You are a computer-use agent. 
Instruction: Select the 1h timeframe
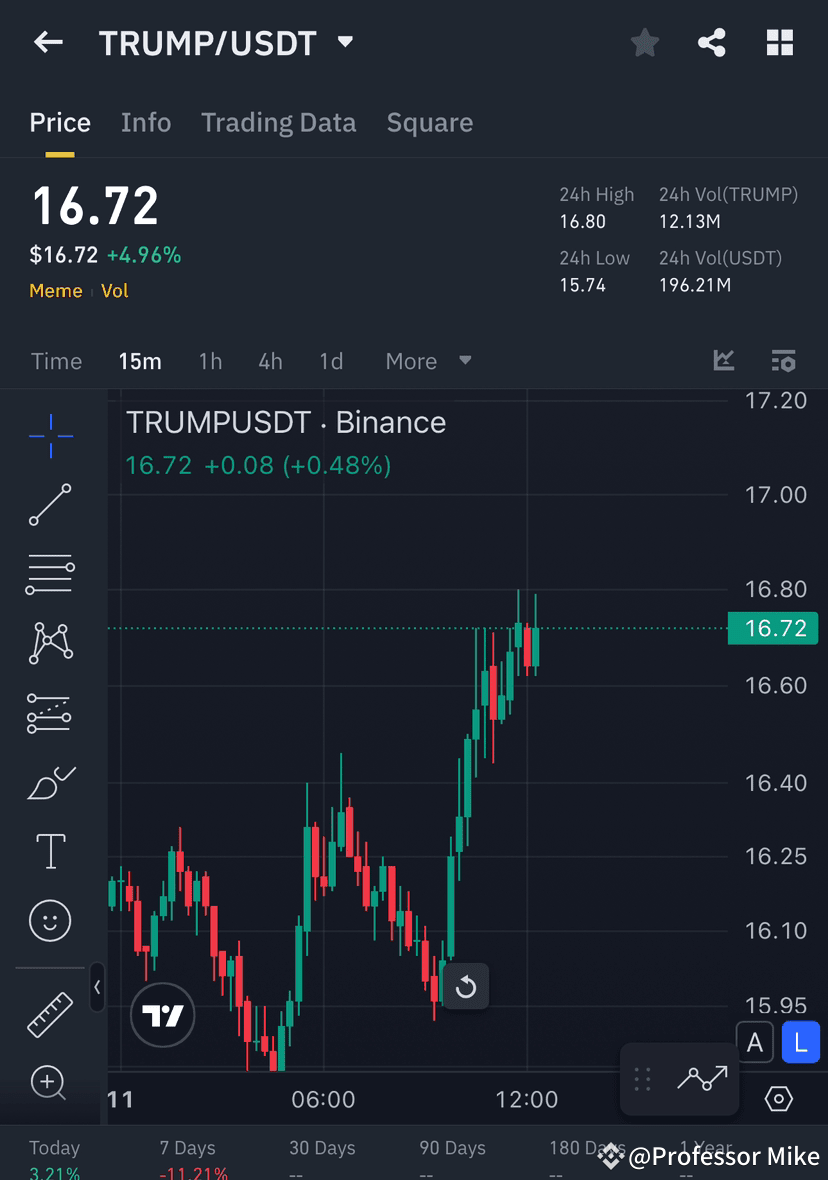[x=210, y=361]
